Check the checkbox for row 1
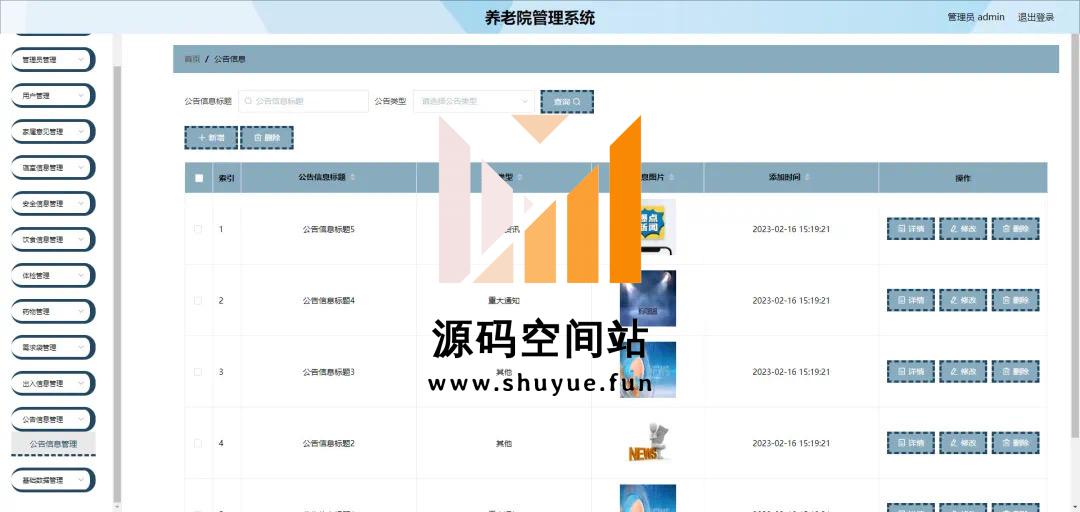This screenshot has width=1080, height=512. coord(198,229)
